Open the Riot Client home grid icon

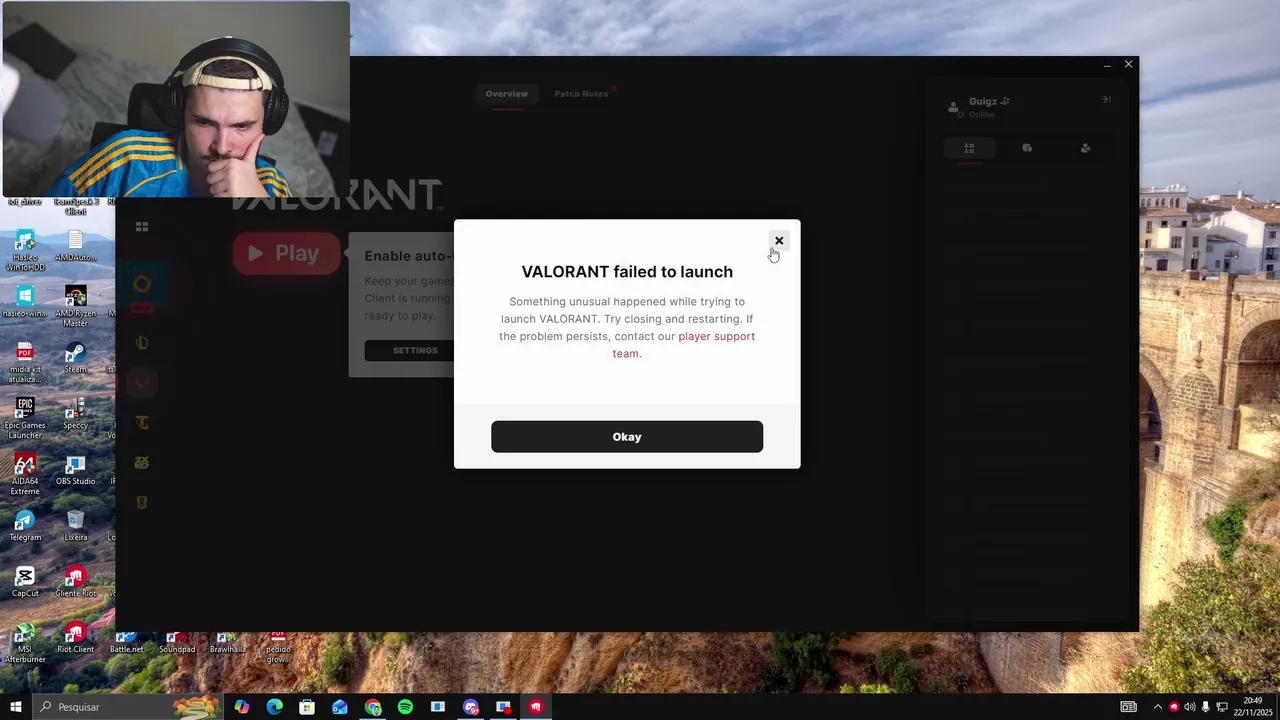click(142, 227)
